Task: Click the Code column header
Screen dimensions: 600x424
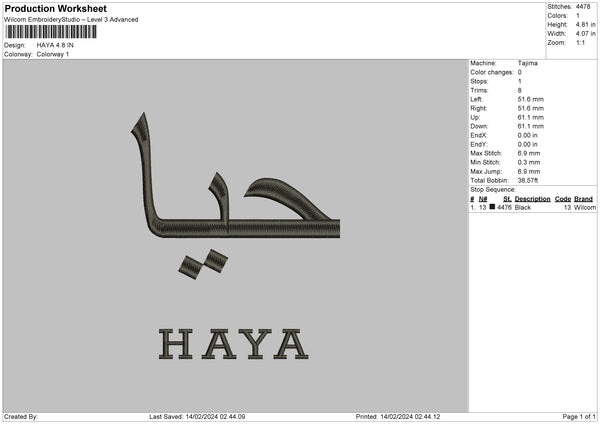Action: pyautogui.click(x=562, y=199)
